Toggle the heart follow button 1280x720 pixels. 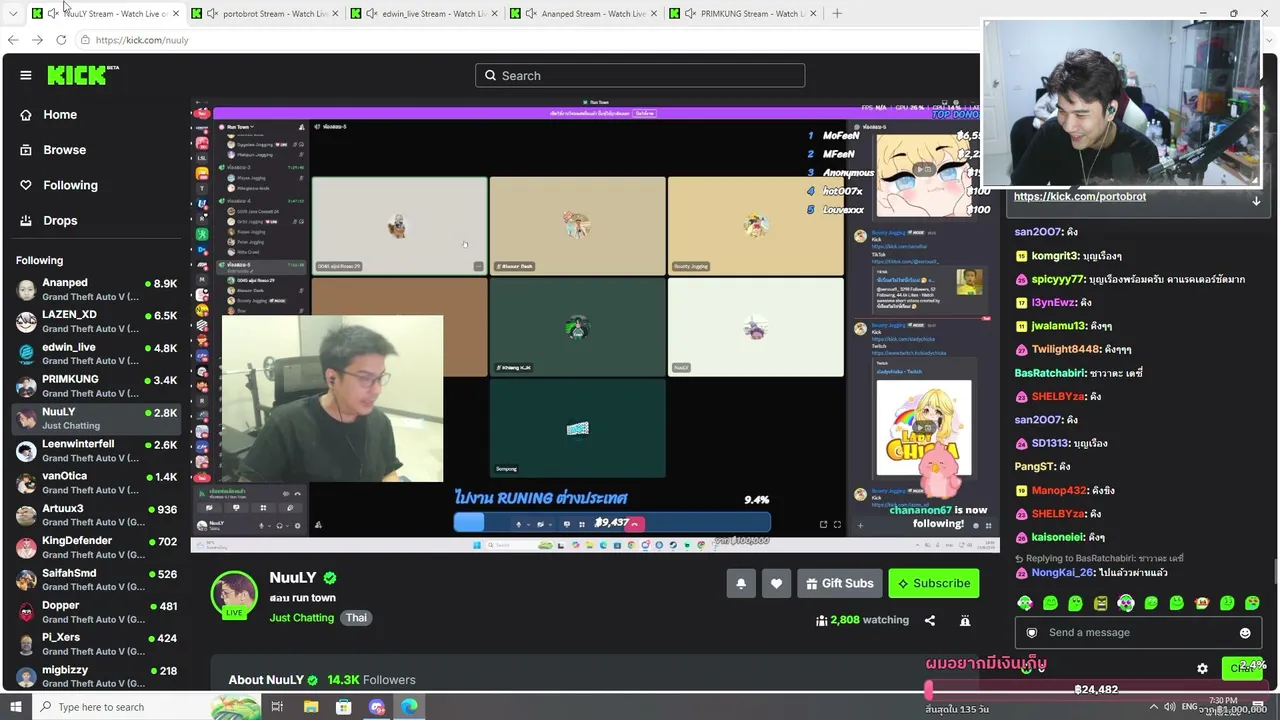(x=776, y=583)
